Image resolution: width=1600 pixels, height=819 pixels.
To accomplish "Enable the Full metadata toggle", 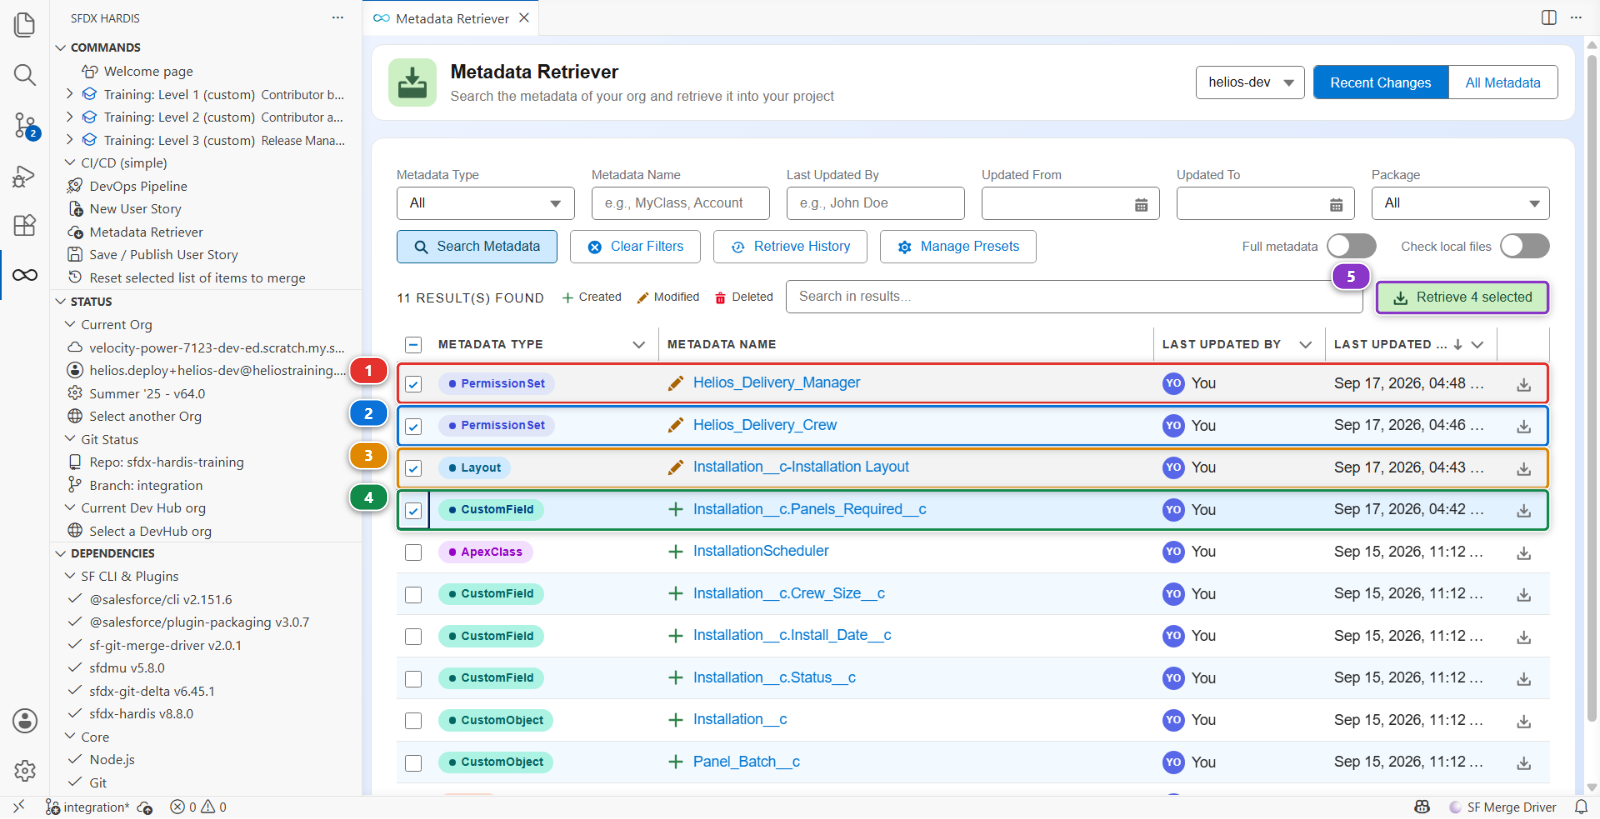I will point(1351,246).
